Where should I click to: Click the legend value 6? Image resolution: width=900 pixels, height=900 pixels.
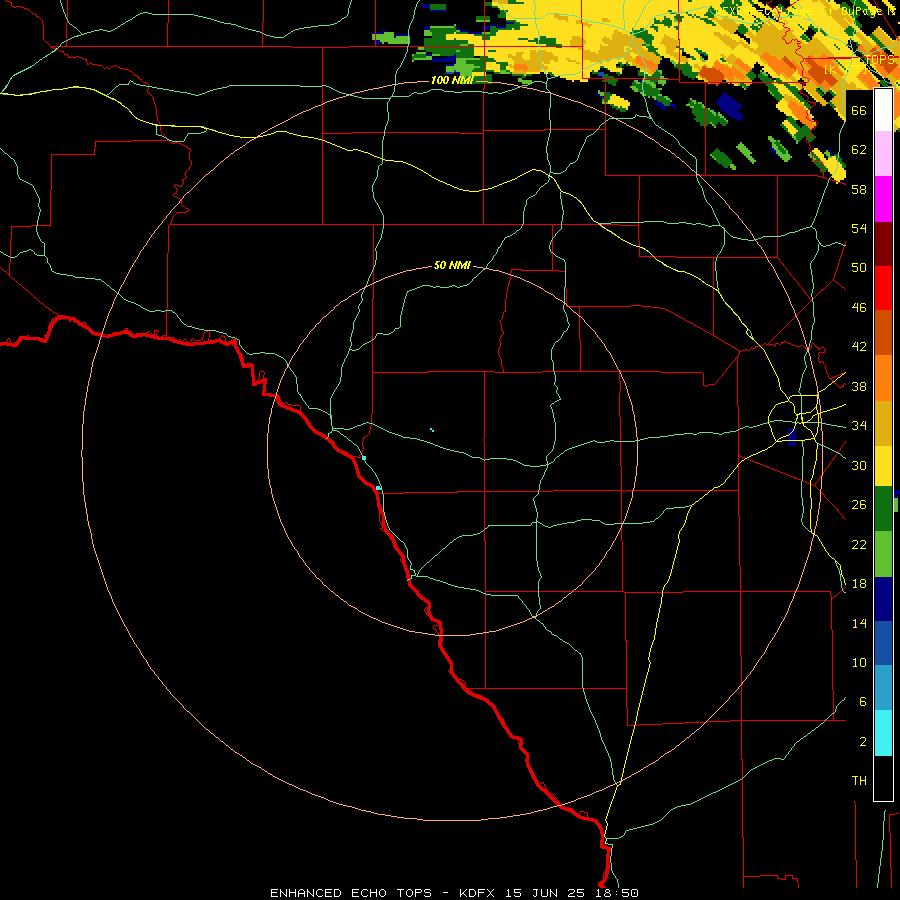[x=863, y=702]
